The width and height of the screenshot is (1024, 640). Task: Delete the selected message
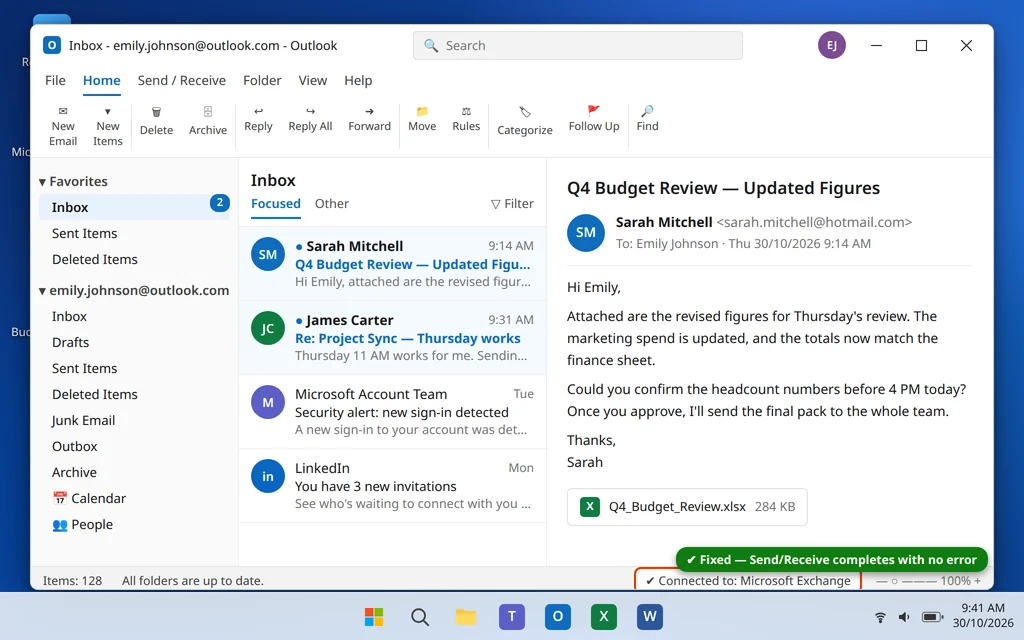[156, 121]
